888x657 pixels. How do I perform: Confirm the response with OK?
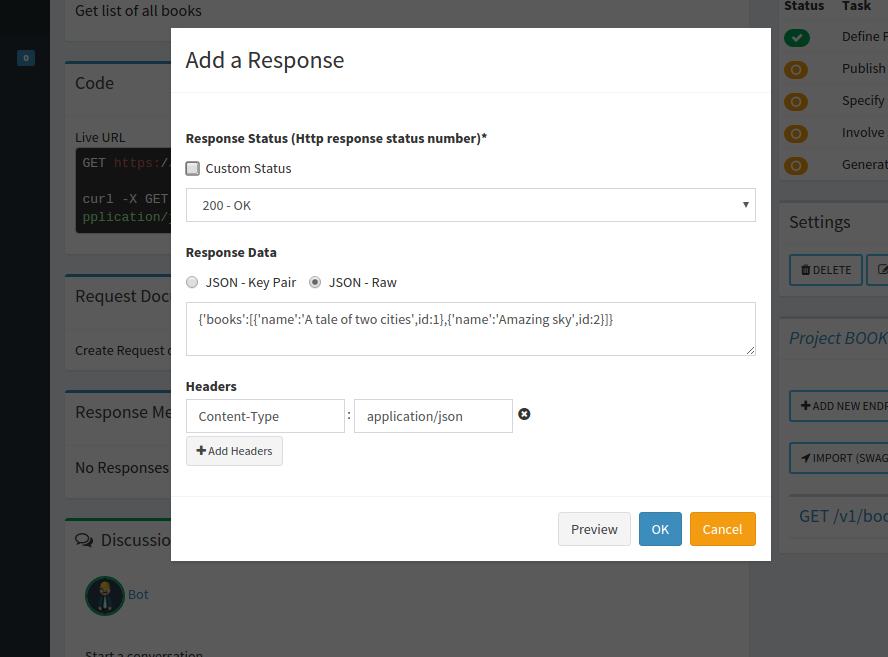click(x=660, y=529)
